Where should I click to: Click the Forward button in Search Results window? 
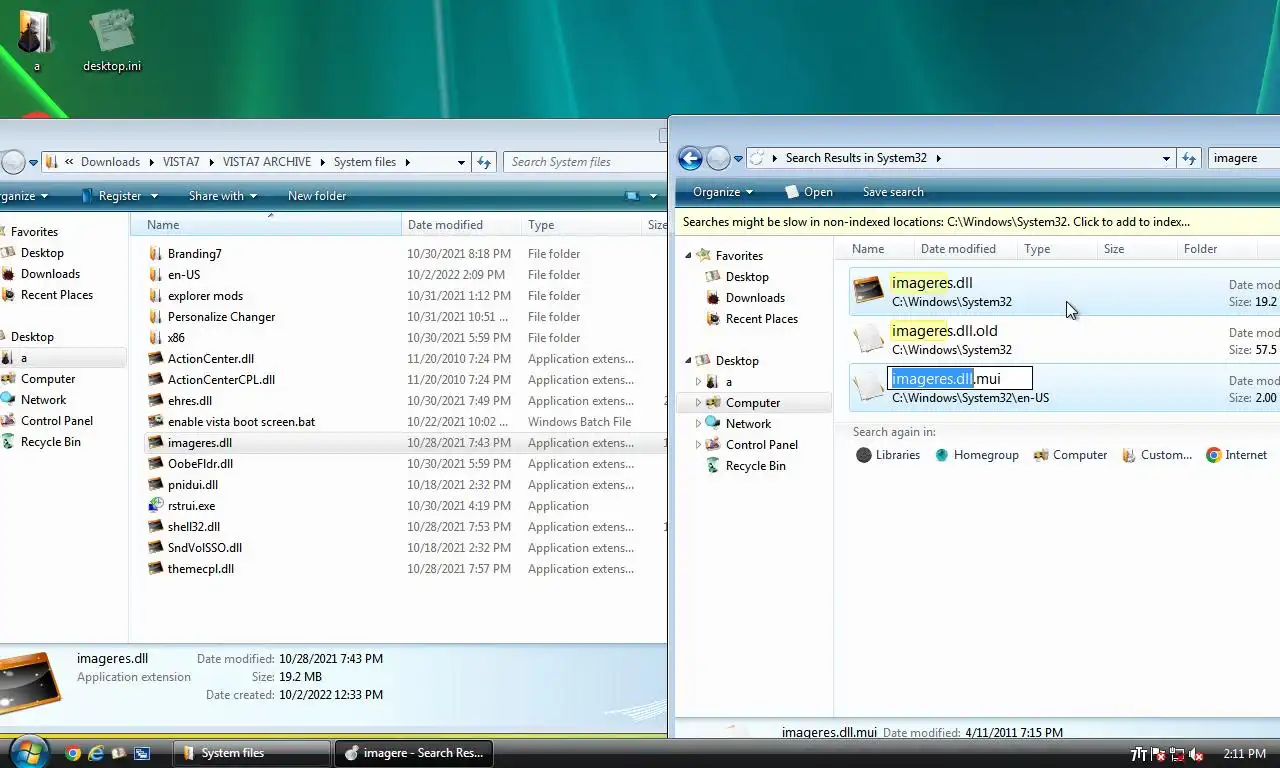coord(718,158)
